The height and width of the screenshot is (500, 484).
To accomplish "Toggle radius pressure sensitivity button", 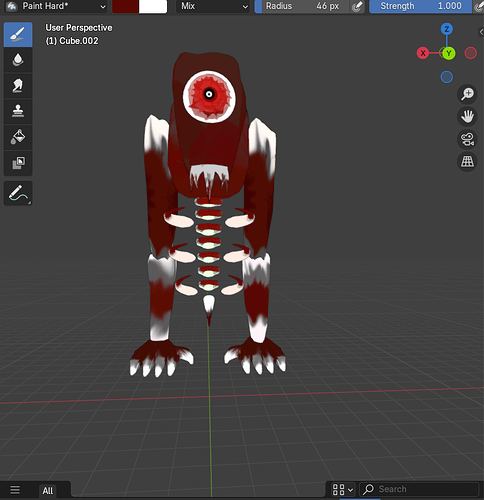I will (x=357, y=6).
